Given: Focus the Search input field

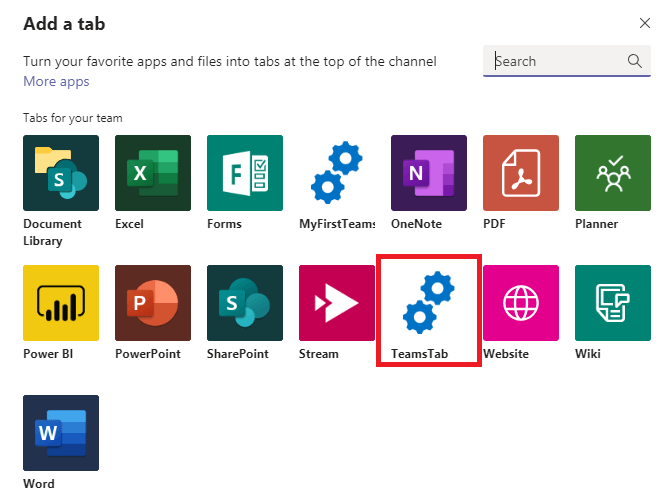Looking at the screenshot, I should 567,61.
